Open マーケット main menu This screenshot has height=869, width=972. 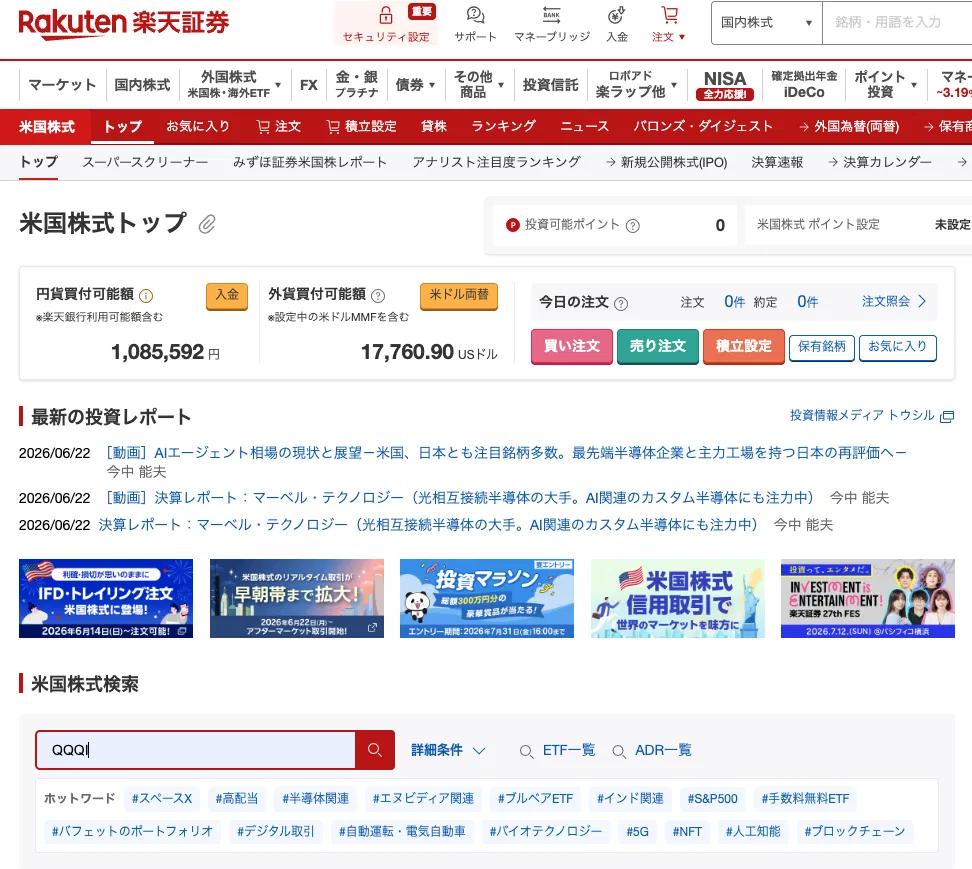tap(62, 85)
